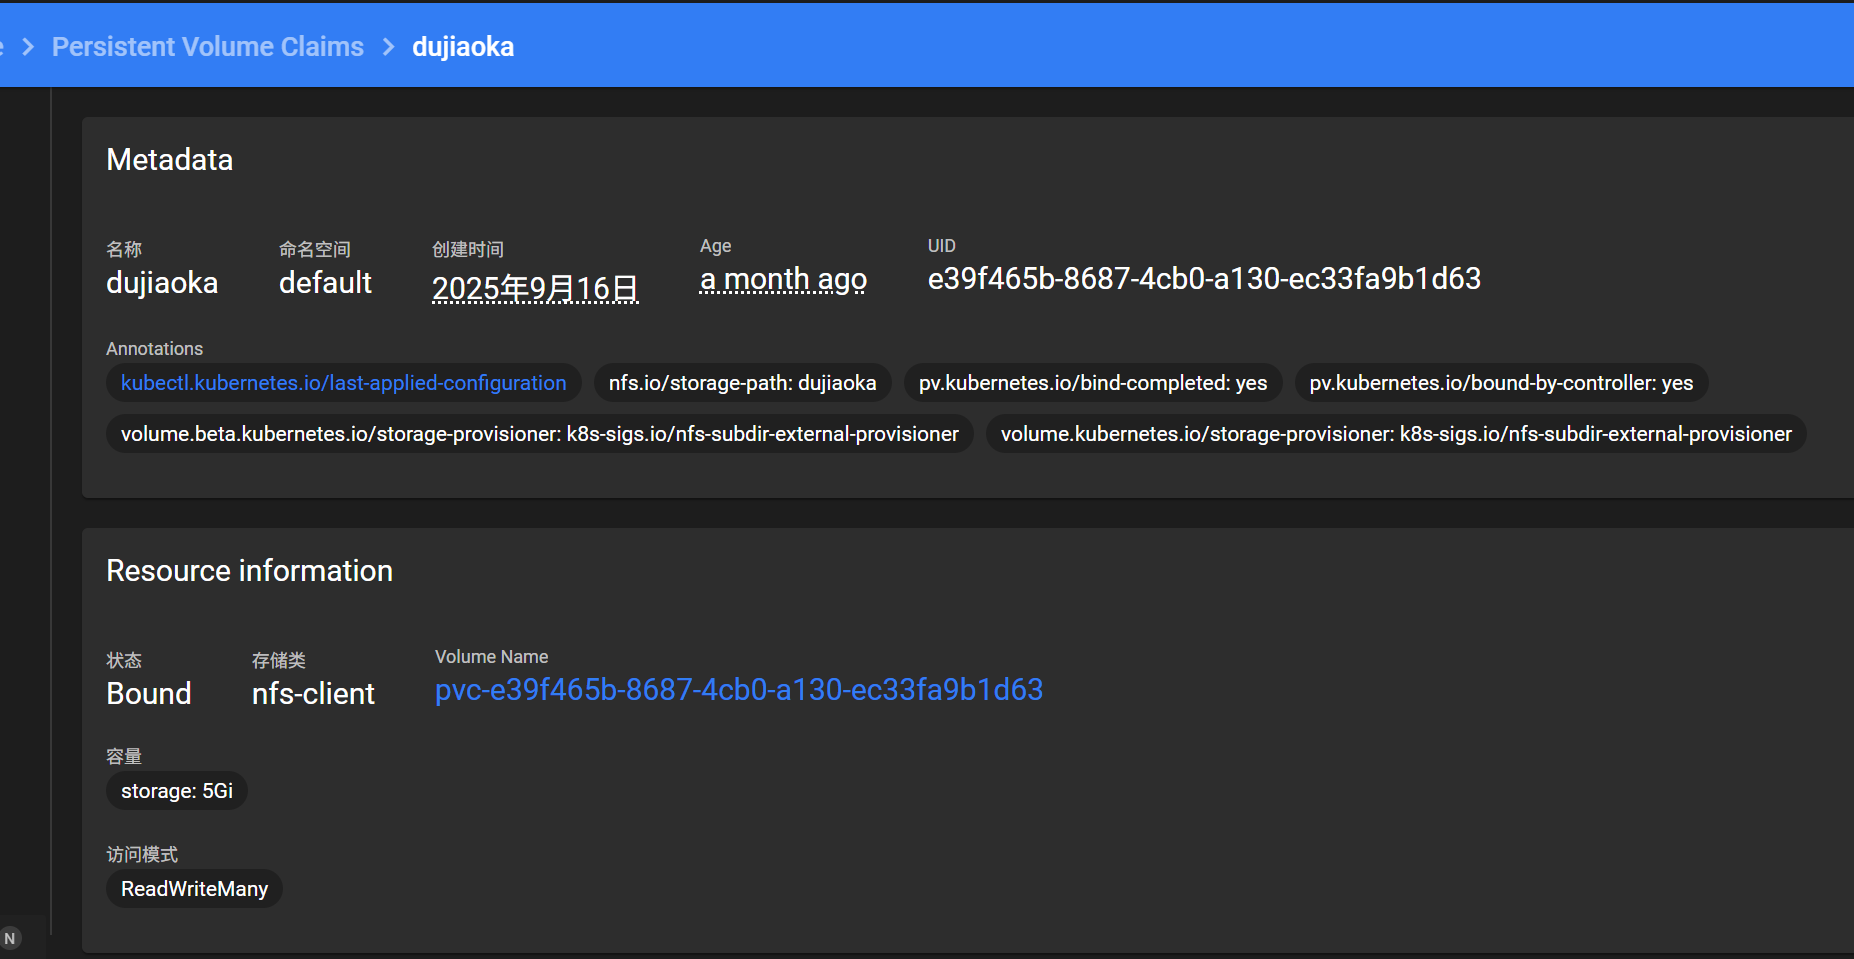
Task: Open the last-applied-configuration annotation
Action: tap(343, 383)
